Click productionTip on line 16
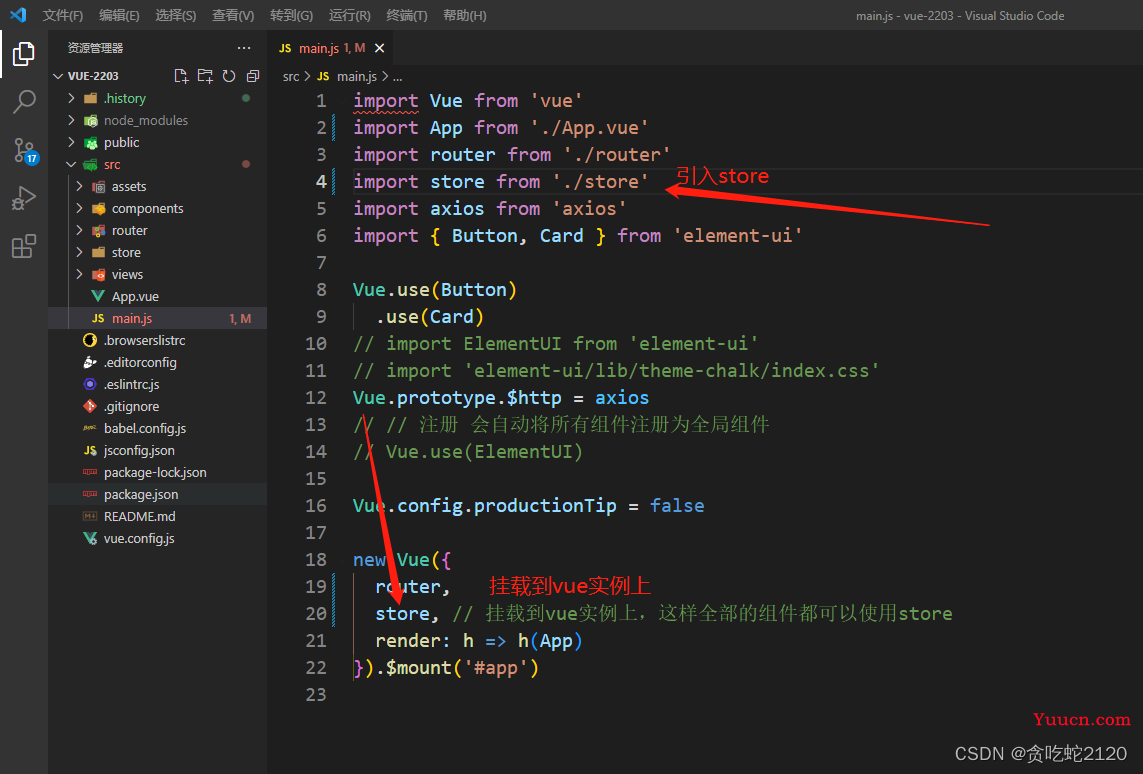 coord(545,506)
